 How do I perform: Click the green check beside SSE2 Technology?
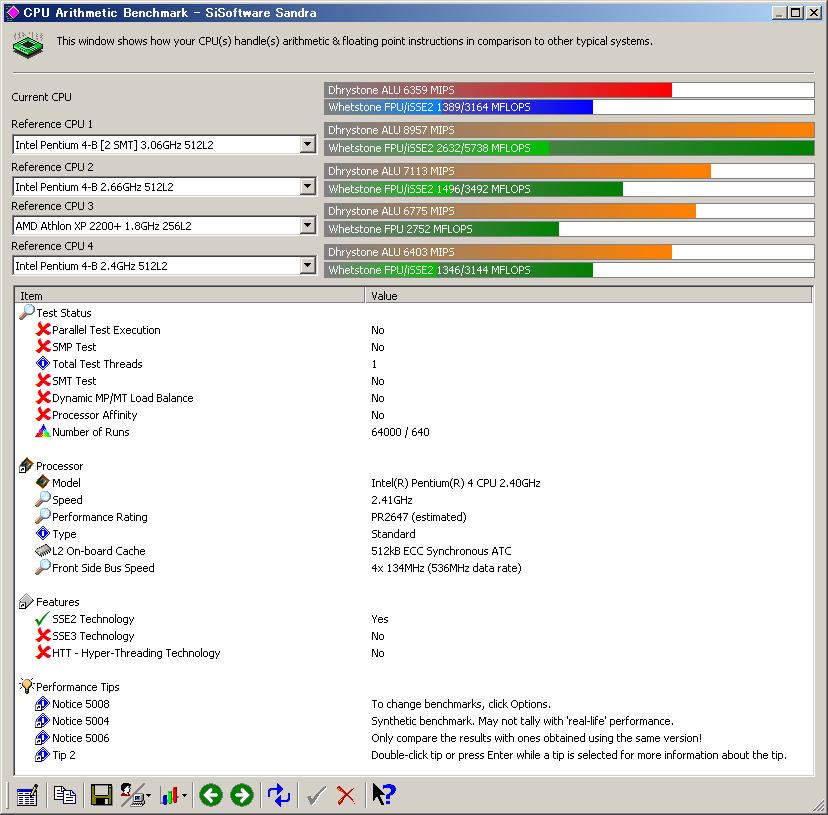[x=42, y=619]
